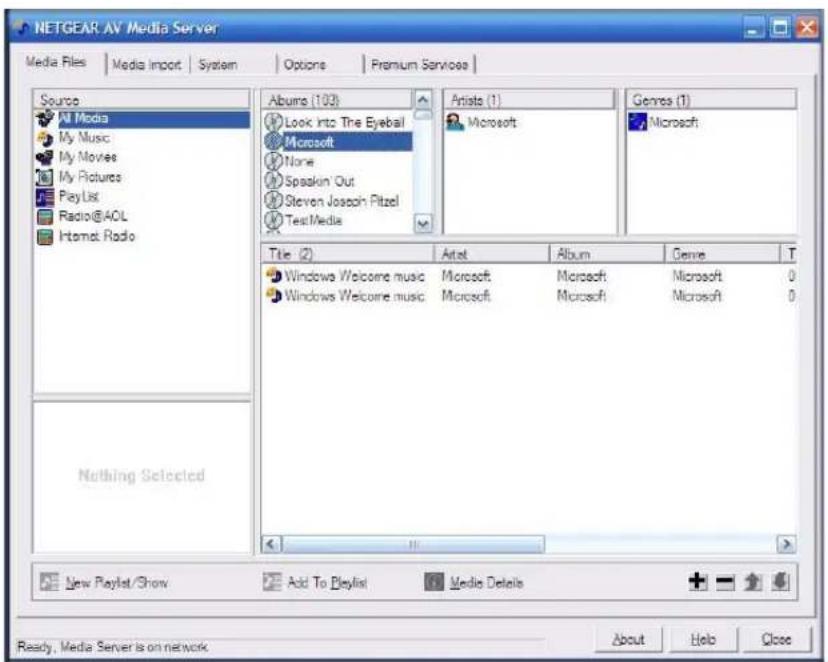This screenshot has height=662, width=828.
Task: Click 'Microsoft' in the Genres list
Action: click(x=673, y=122)
